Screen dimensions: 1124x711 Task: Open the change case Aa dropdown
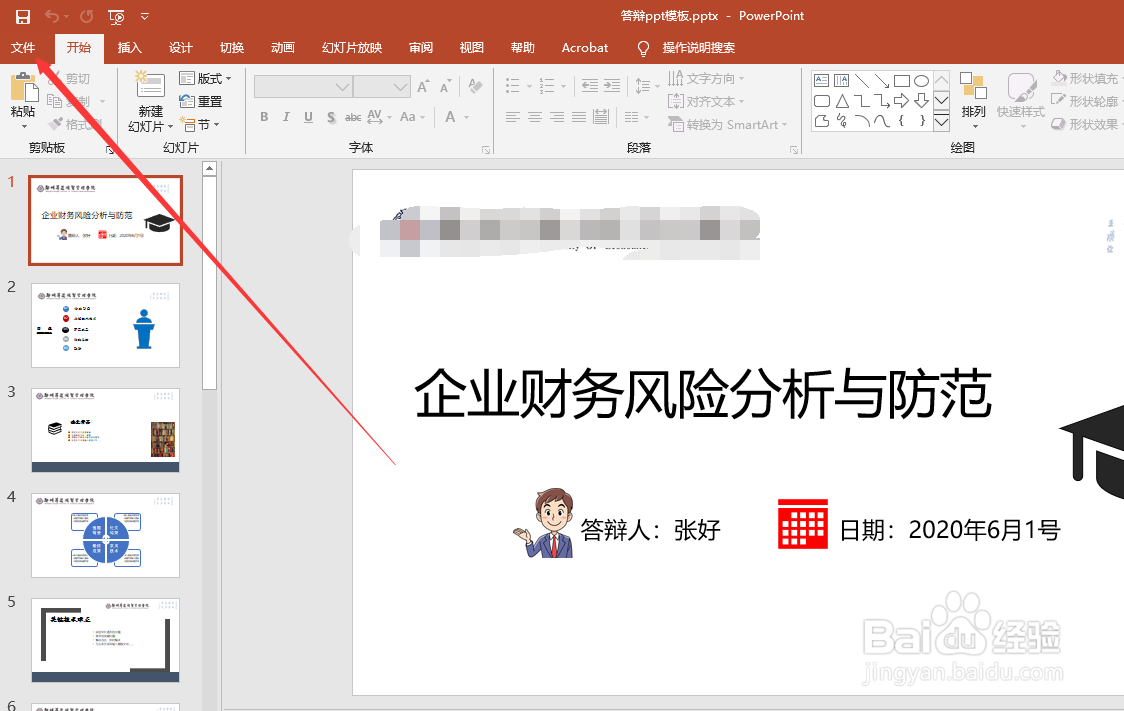(x=412, y=117)
